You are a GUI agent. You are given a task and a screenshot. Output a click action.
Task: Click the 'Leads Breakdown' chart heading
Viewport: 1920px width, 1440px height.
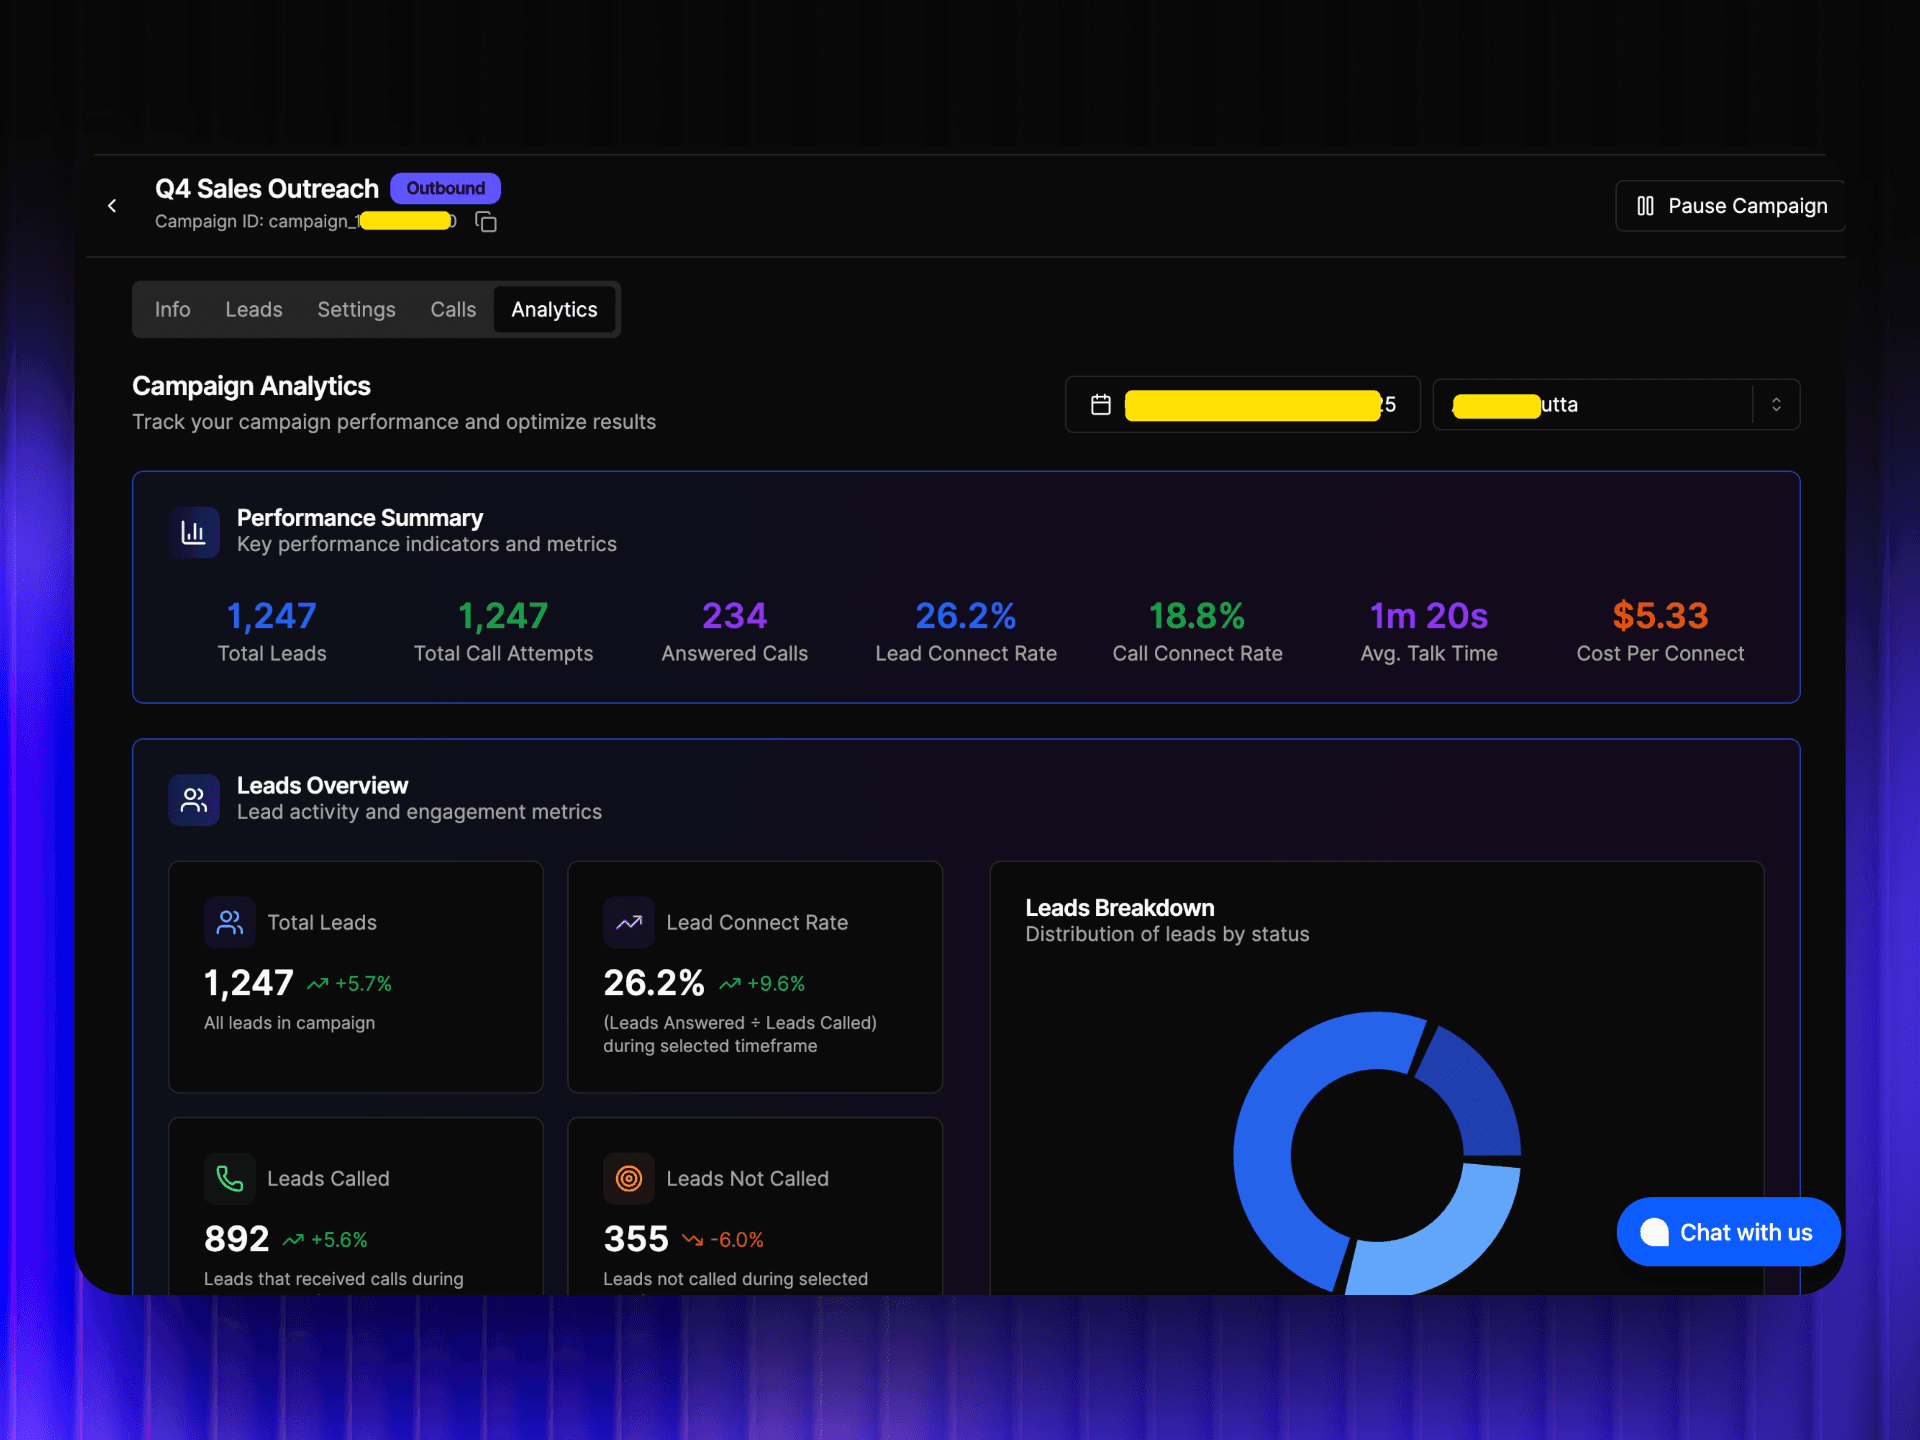[x=1120, y=908]
